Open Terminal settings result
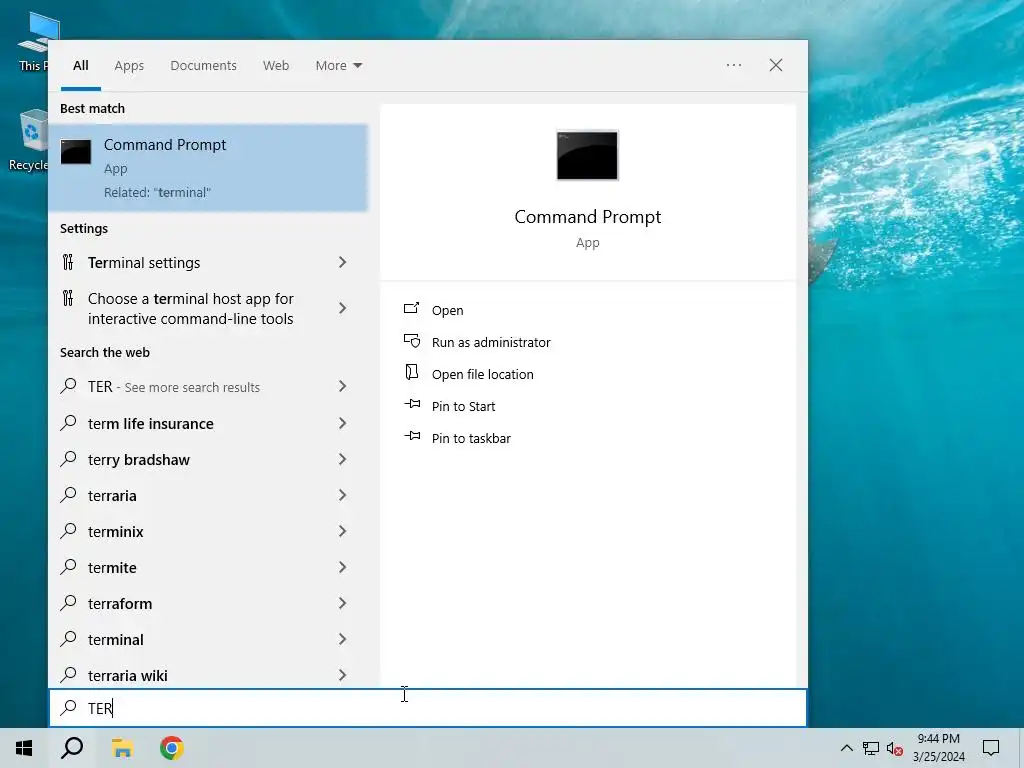 (208, 263)
